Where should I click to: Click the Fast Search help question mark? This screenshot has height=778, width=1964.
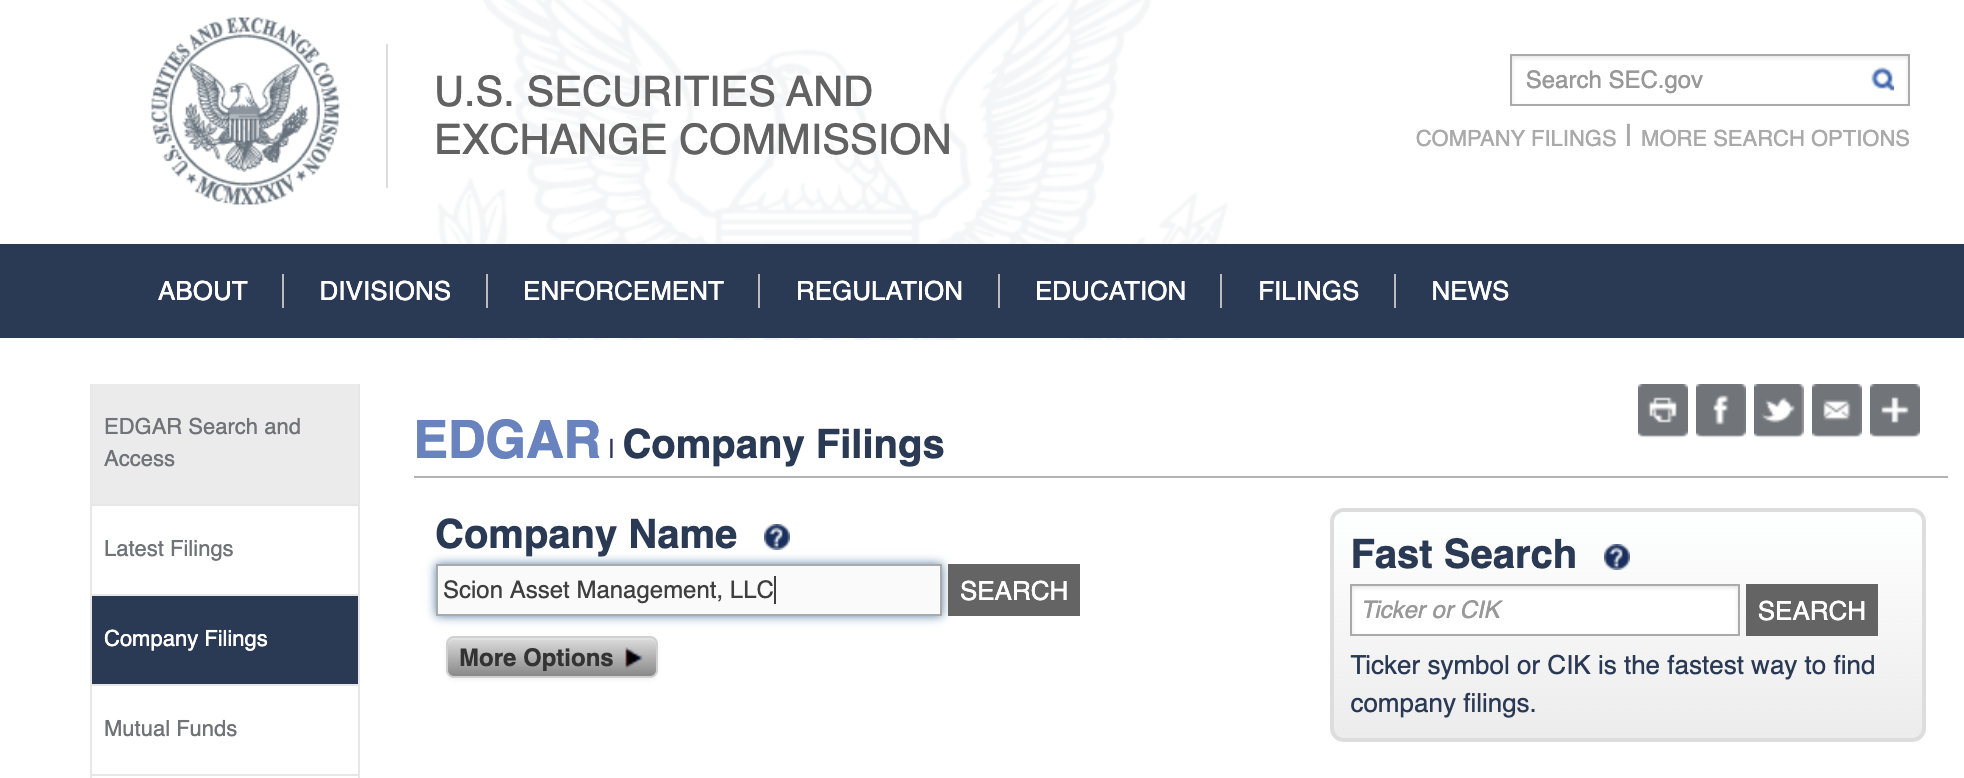(1617, 557)
